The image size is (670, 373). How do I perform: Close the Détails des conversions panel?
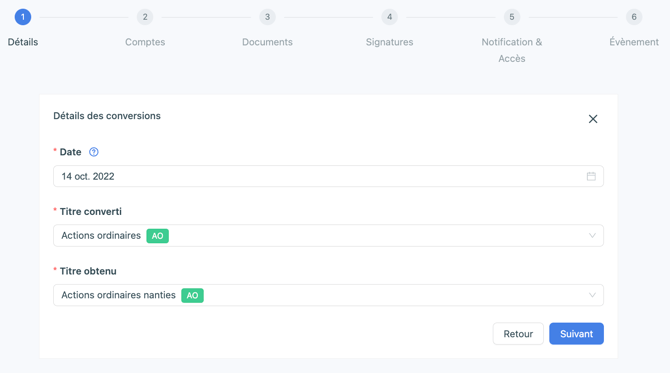pos(593,119)
